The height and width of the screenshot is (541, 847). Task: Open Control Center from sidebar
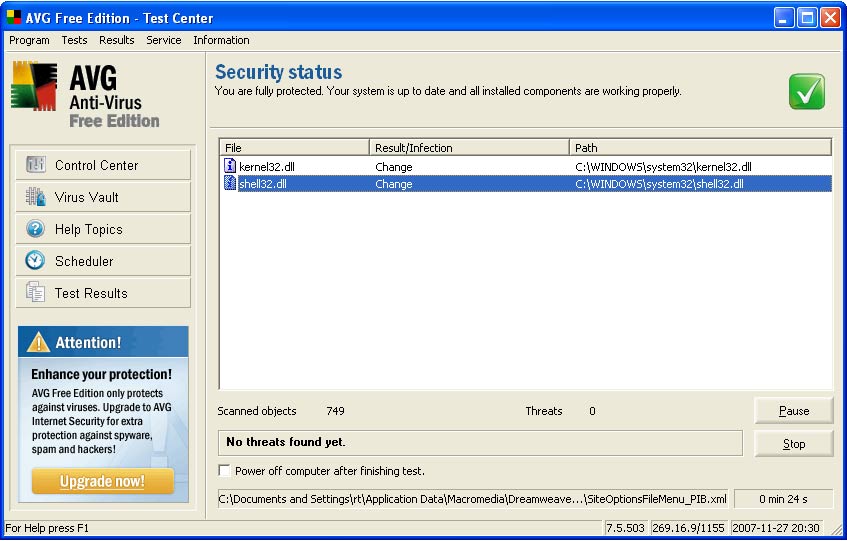point(103,165)
